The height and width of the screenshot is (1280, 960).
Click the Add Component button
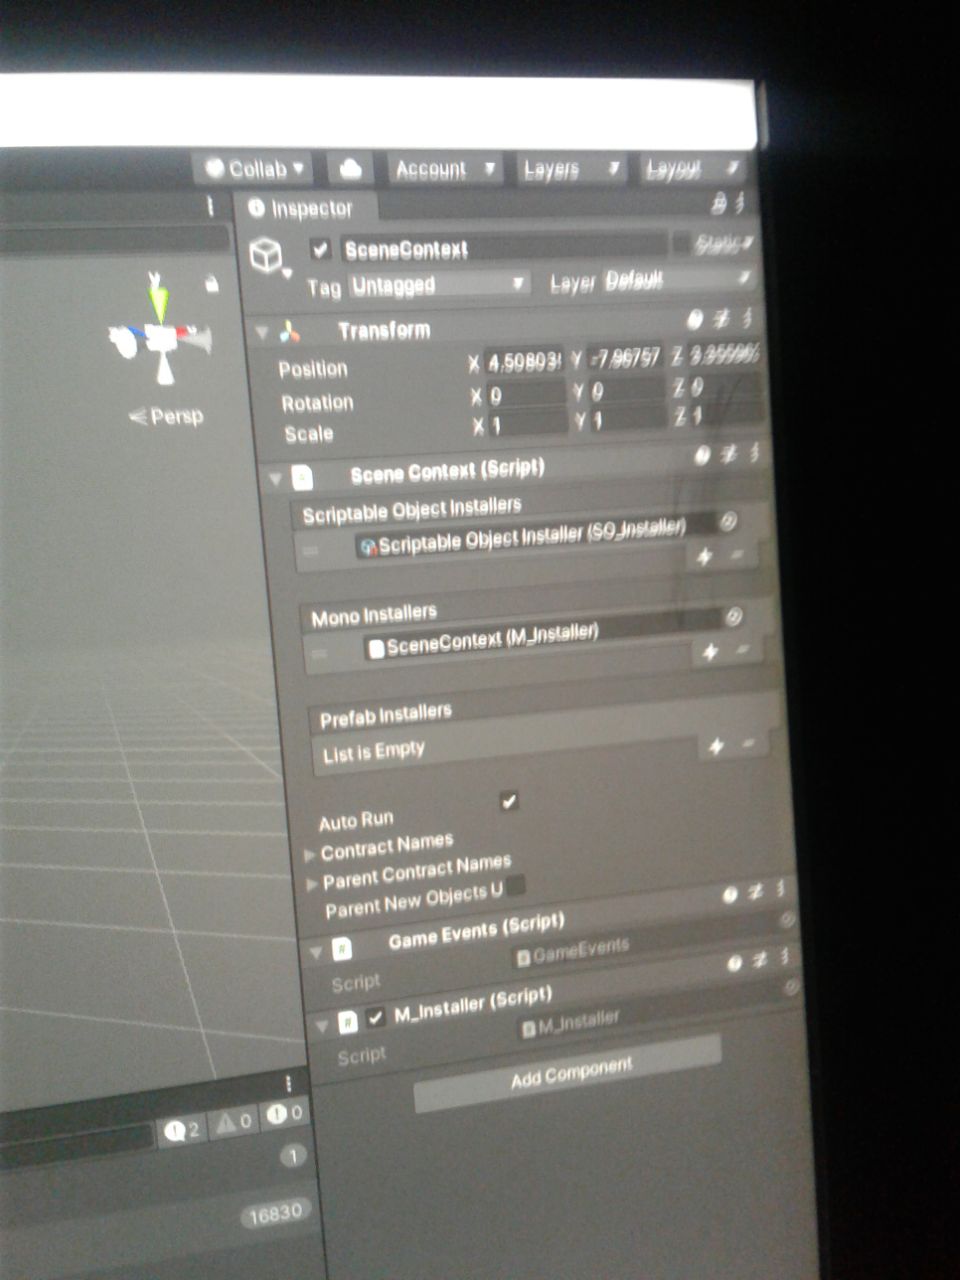[x=570, y=1072]
